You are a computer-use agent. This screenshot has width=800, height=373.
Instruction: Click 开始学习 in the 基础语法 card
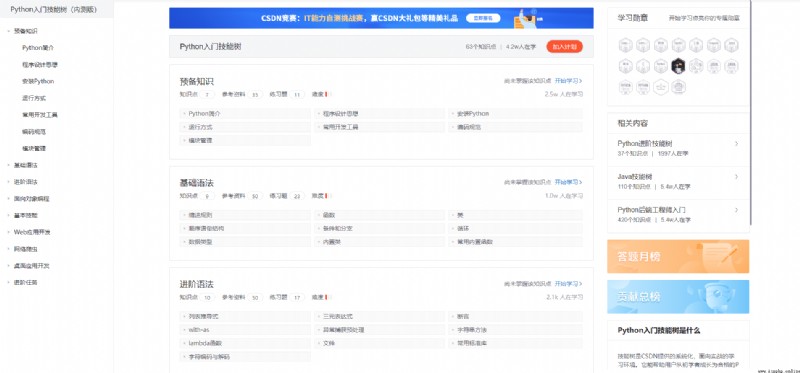568,182
